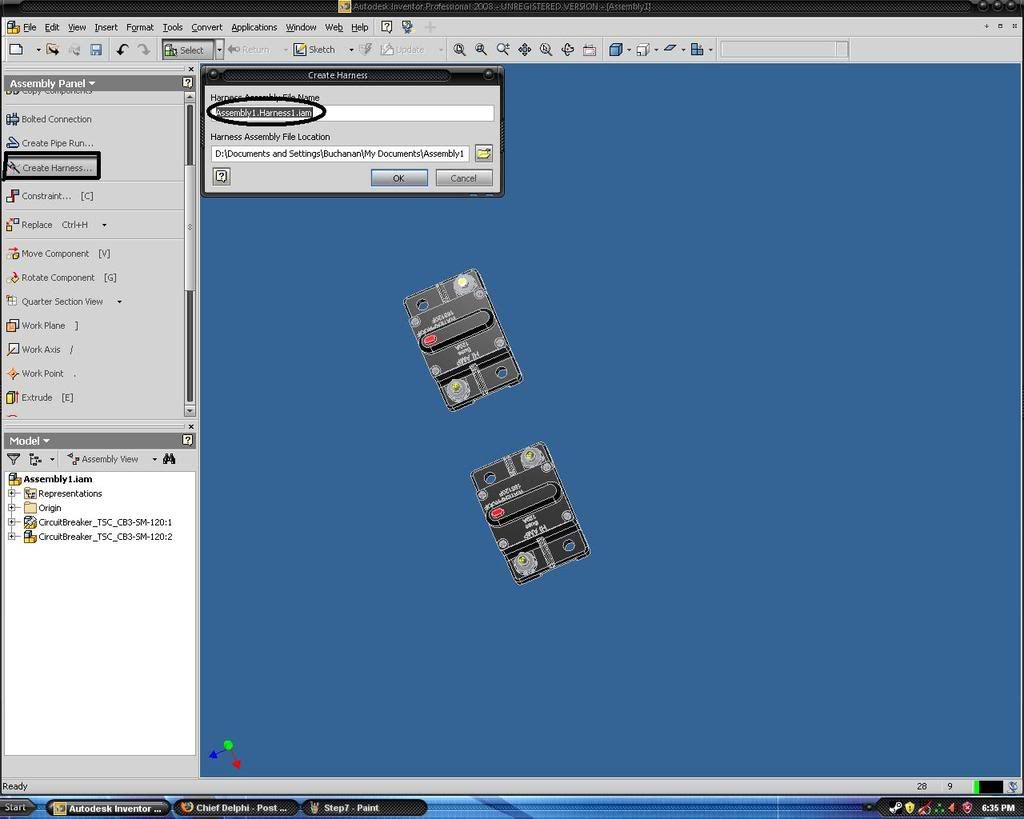Image resolution: width=1024 pixels, height=819 pixels.
Task: Click the Sketch toolbar button
Action: tap(315, 50)
